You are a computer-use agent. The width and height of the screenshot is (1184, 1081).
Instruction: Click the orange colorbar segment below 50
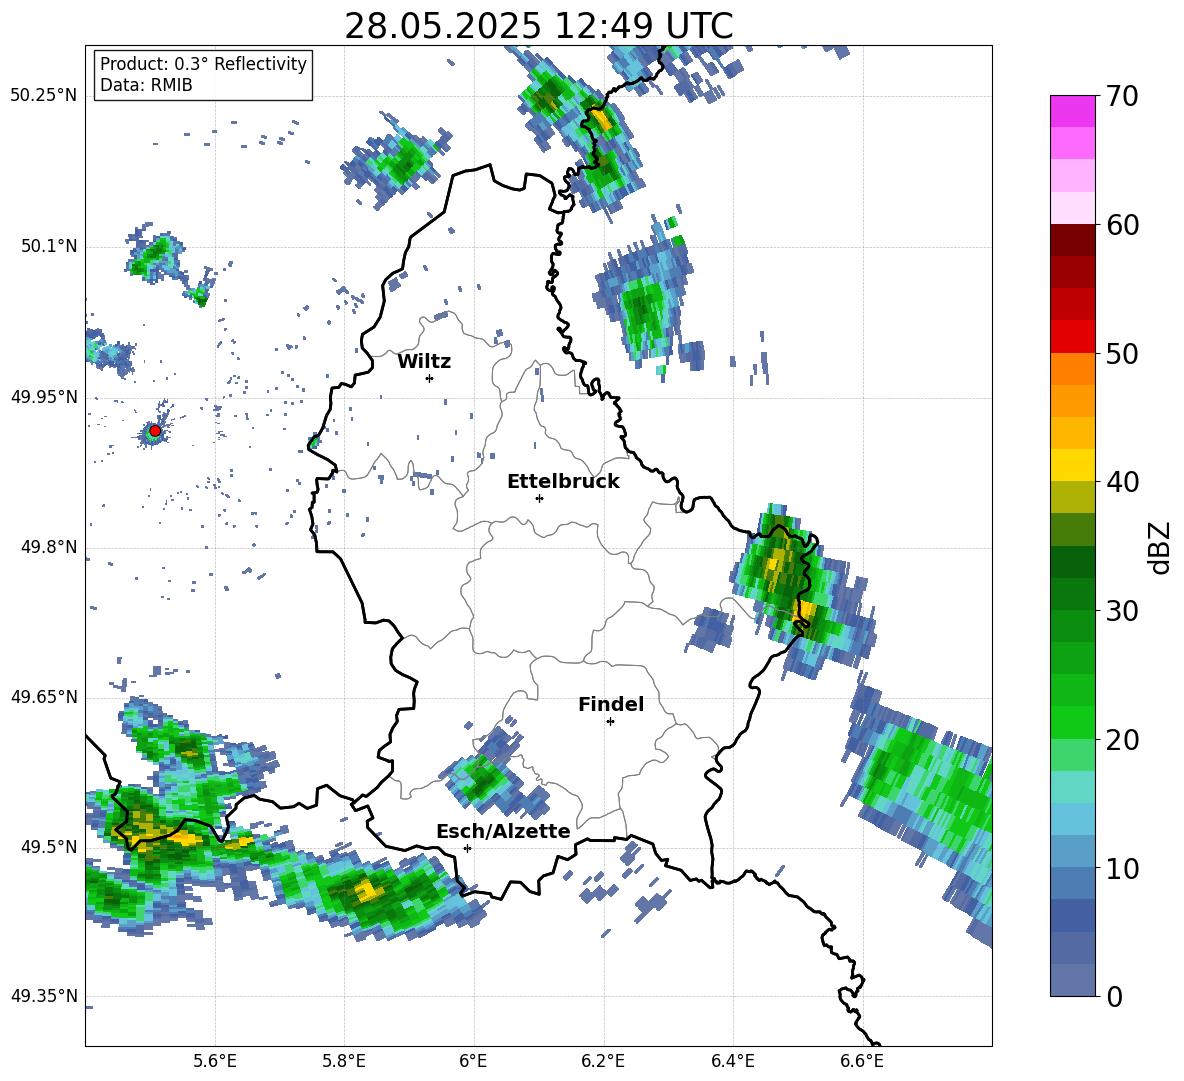click(x=1072, y=368)
